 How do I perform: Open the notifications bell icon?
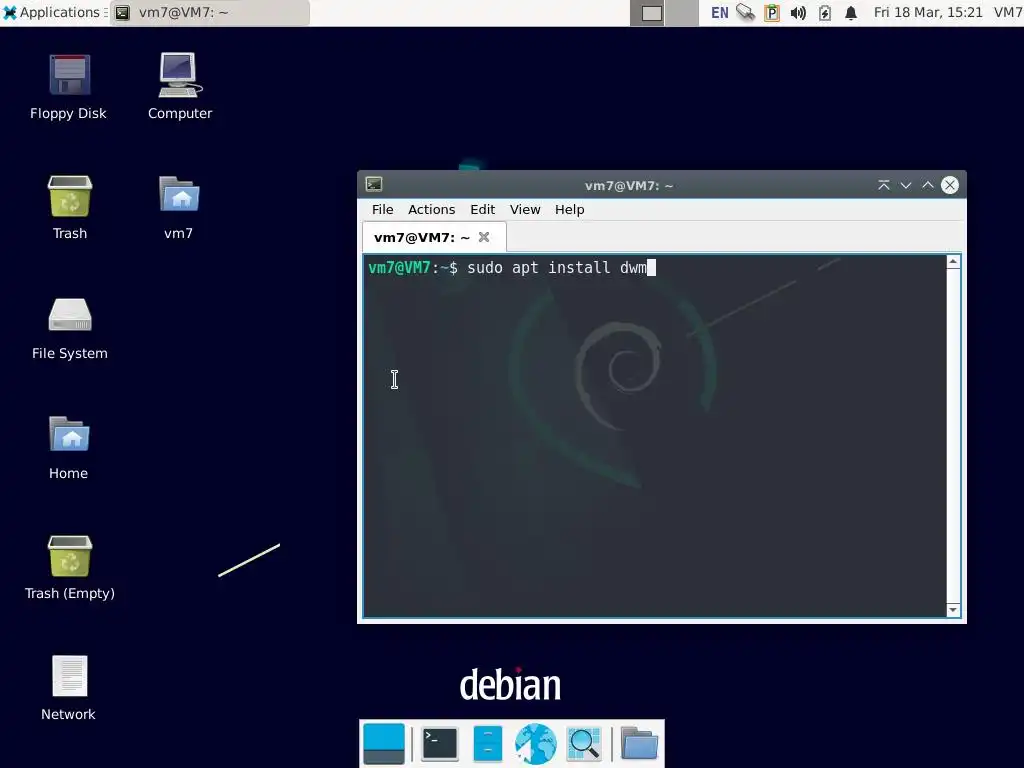tap(851, 13)
